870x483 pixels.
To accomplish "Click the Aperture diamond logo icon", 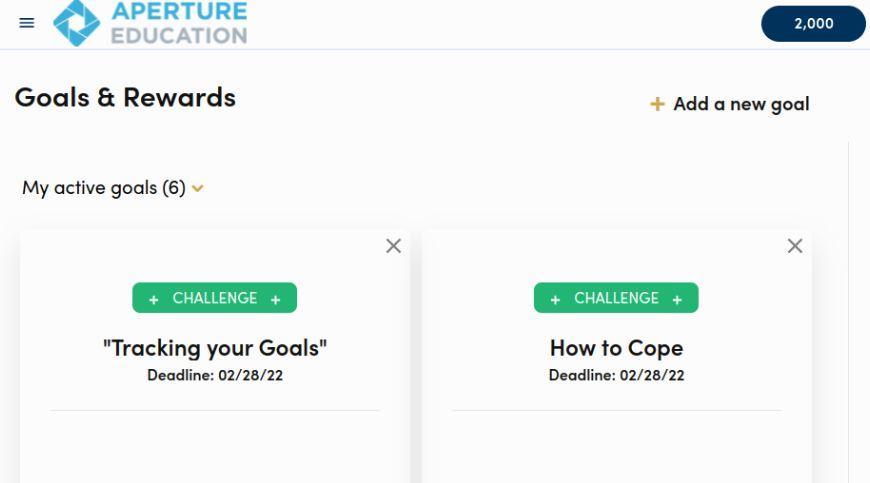I will (x=77, y=22).
